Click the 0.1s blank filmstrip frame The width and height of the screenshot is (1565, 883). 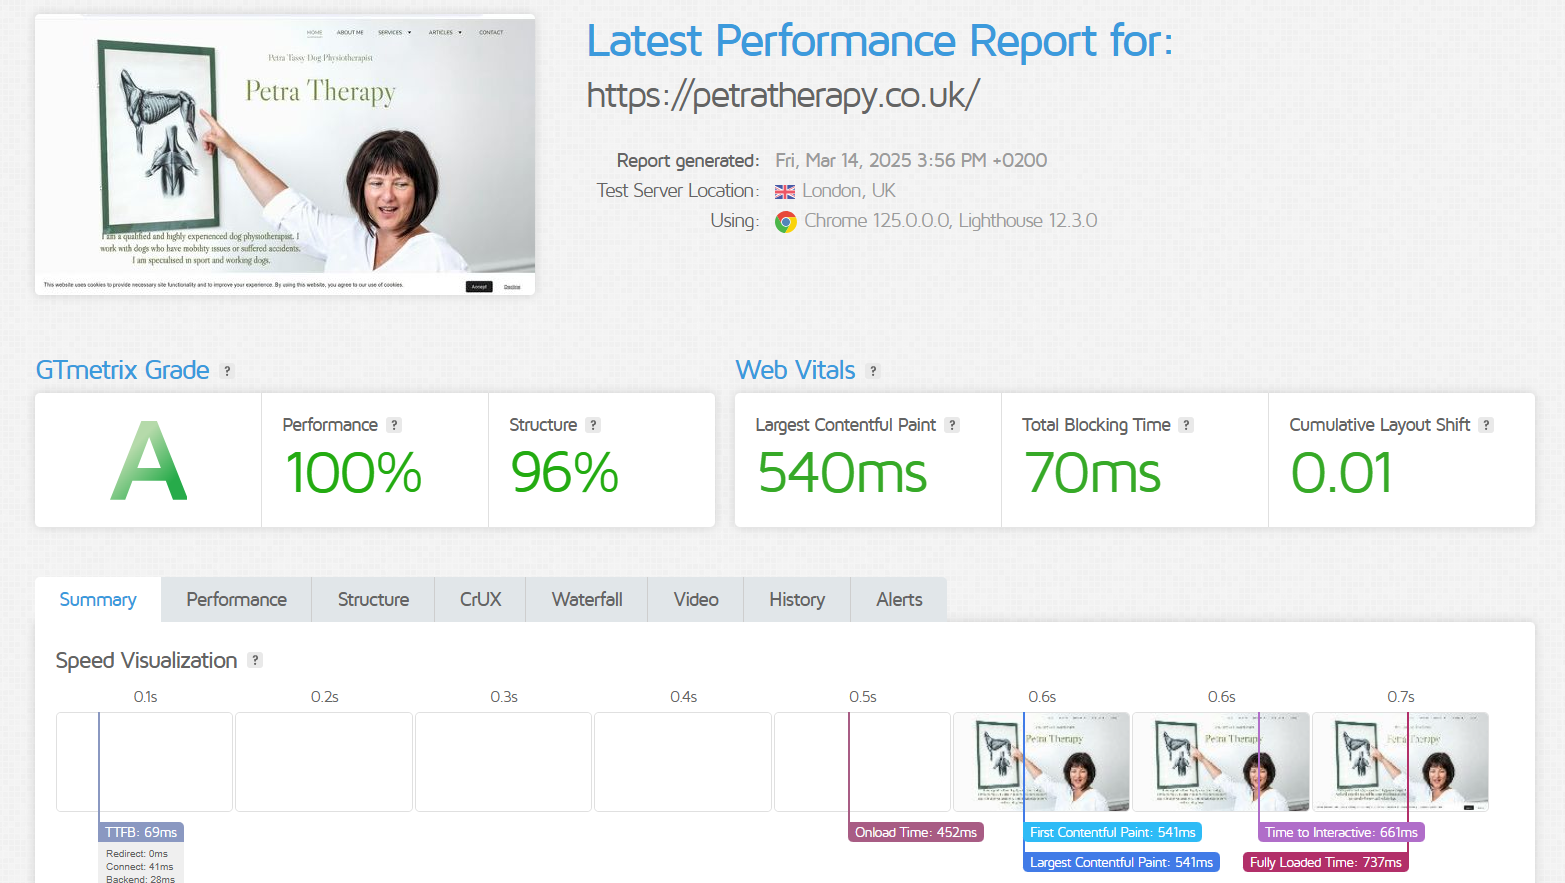[144, 762]
